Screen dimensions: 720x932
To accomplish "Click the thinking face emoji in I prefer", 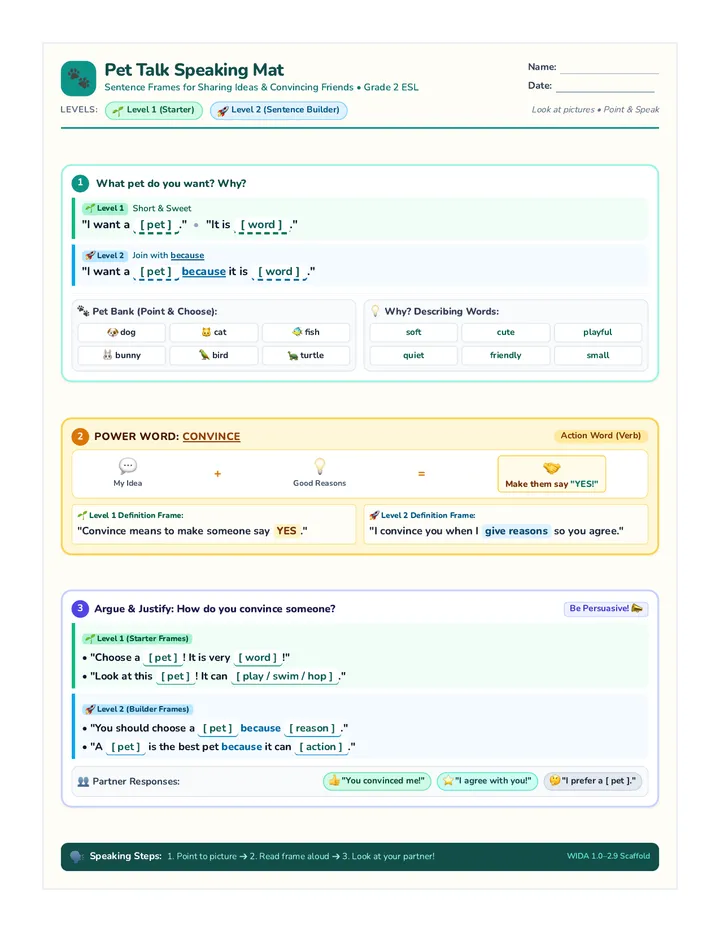I will coord(555,780).
